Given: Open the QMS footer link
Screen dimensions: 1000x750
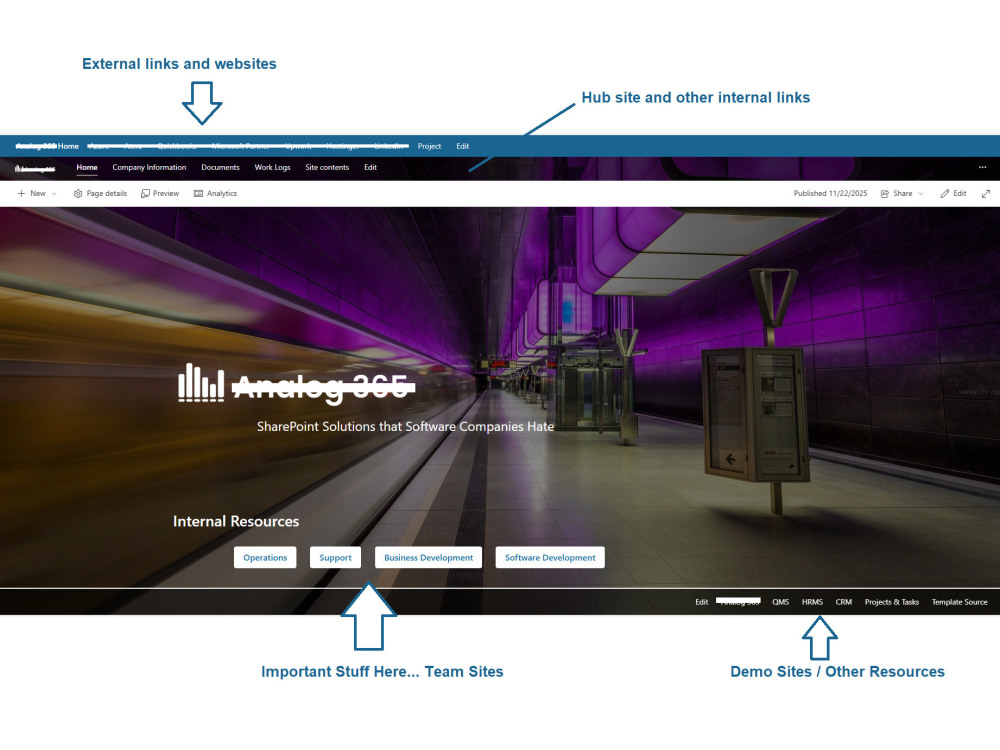Looking at the screenshot, I should (781, 602).
